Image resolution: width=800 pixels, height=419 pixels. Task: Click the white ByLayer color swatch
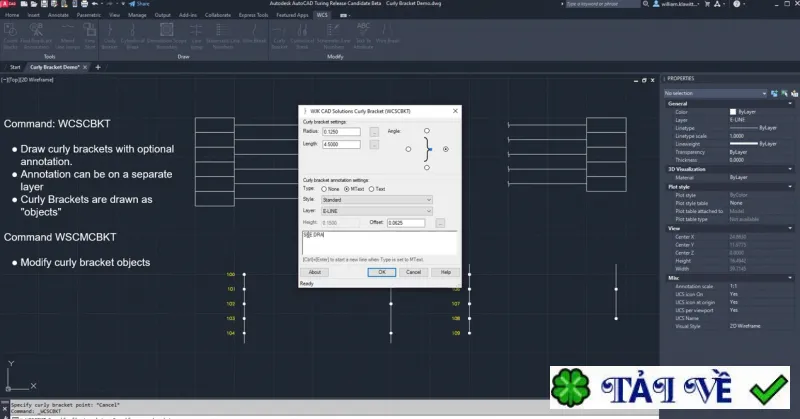(733, 112)
